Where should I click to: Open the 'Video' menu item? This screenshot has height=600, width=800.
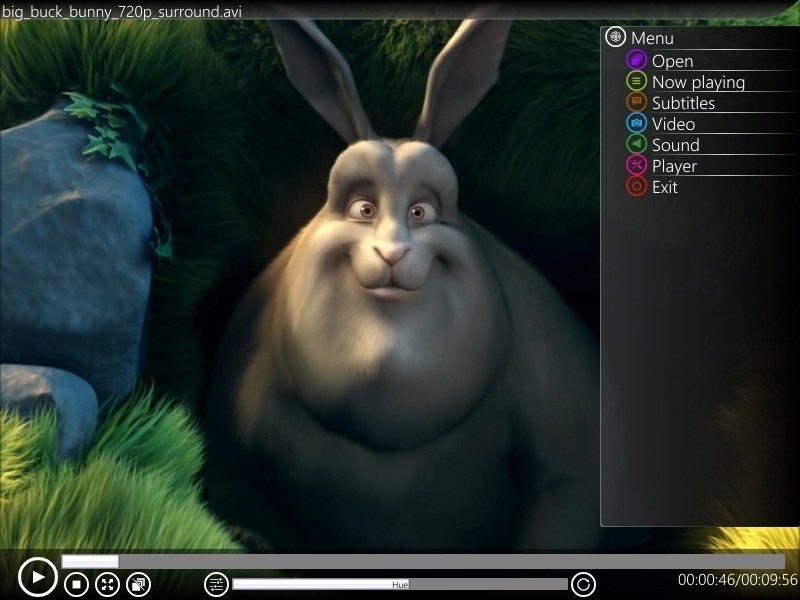click(x=673, y=124)
